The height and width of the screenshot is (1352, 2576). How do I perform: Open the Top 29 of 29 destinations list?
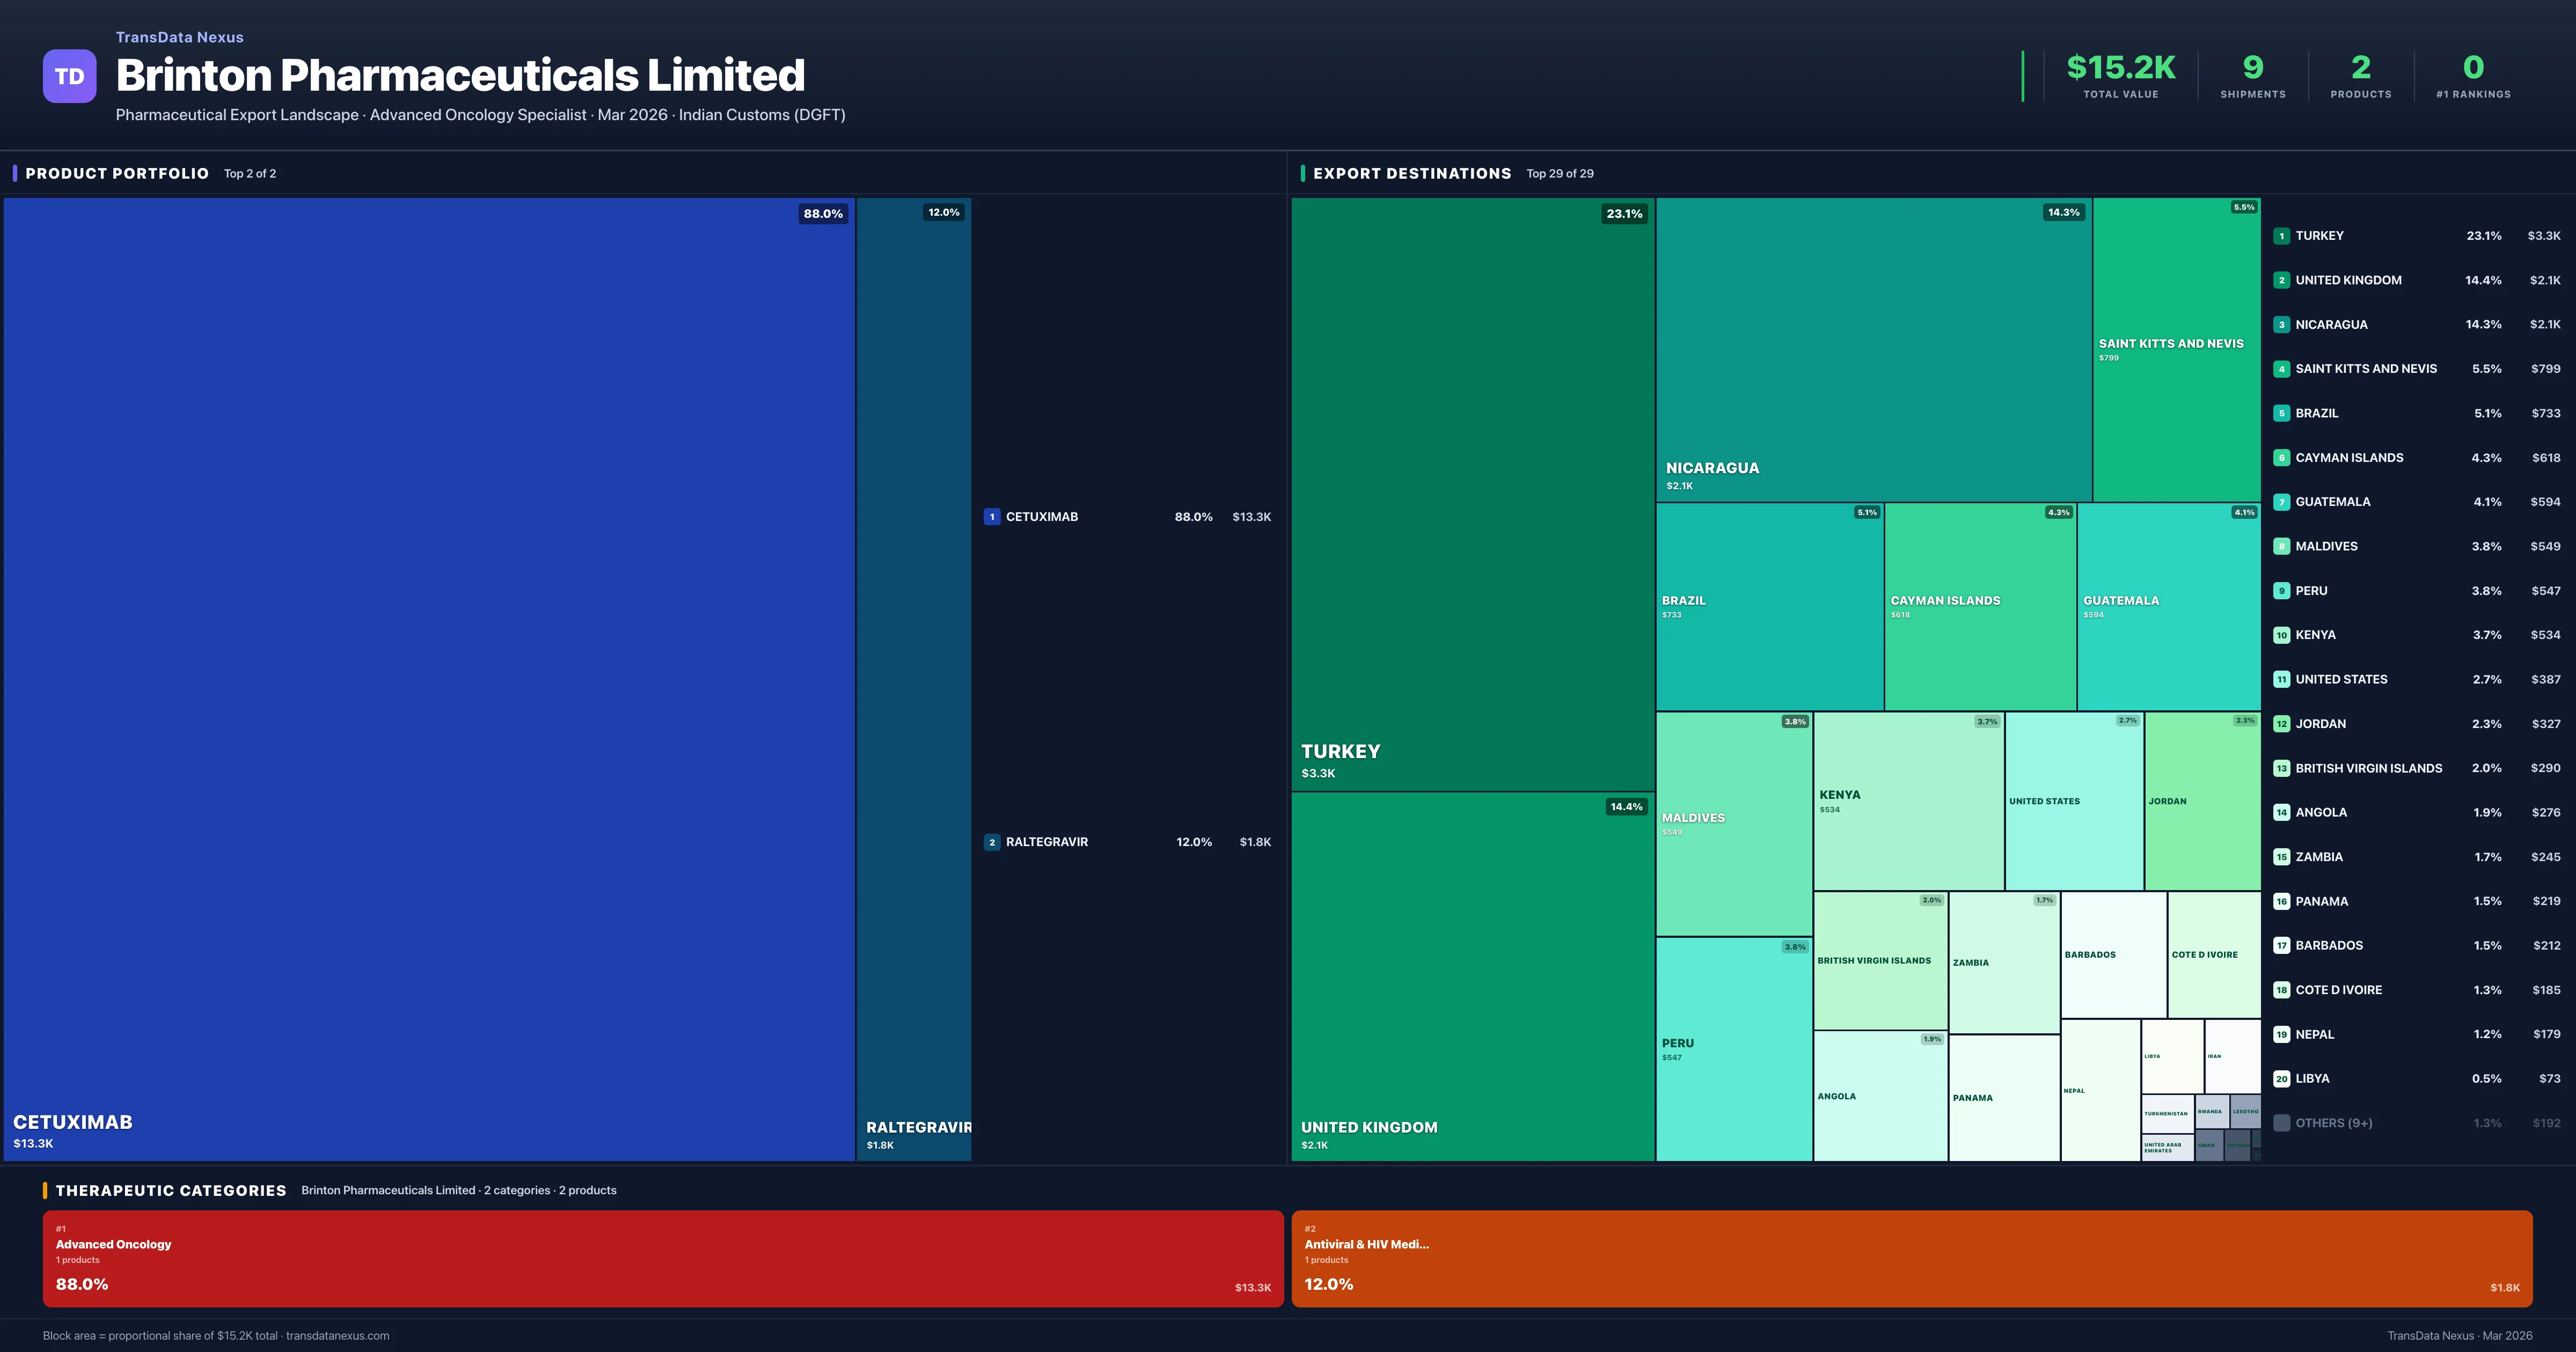tap(1559, 173)
